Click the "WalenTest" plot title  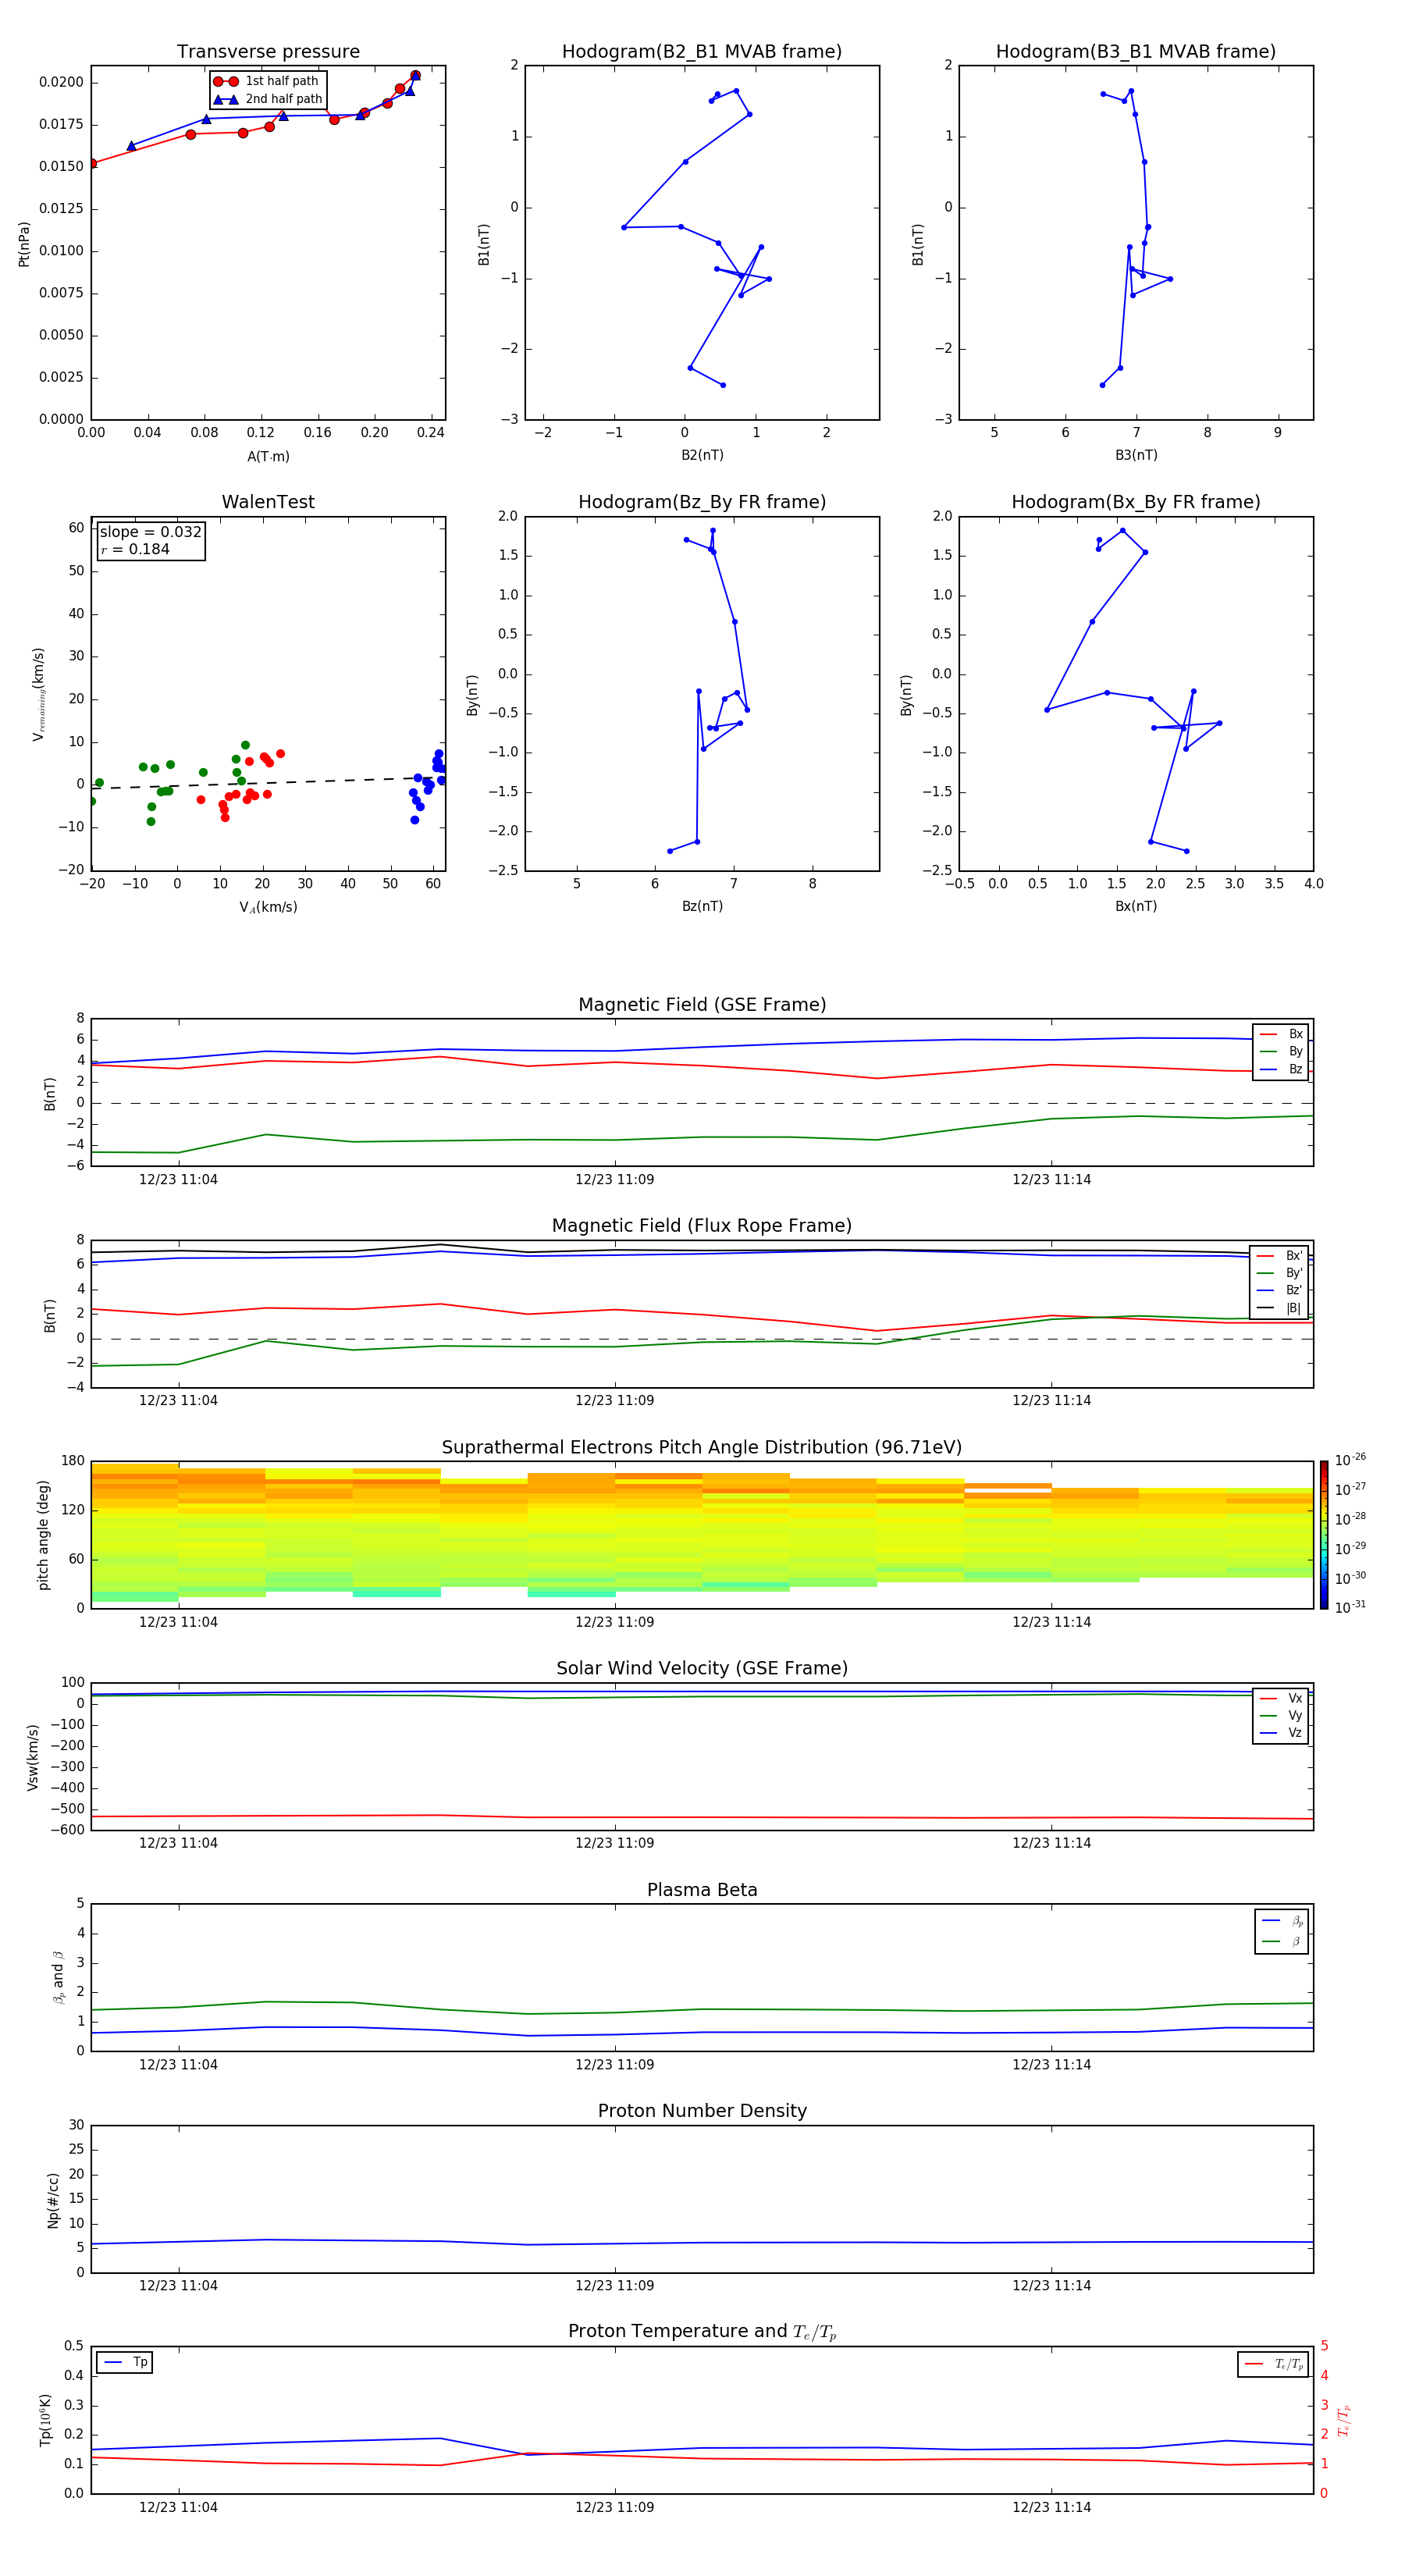coord(268,502)
